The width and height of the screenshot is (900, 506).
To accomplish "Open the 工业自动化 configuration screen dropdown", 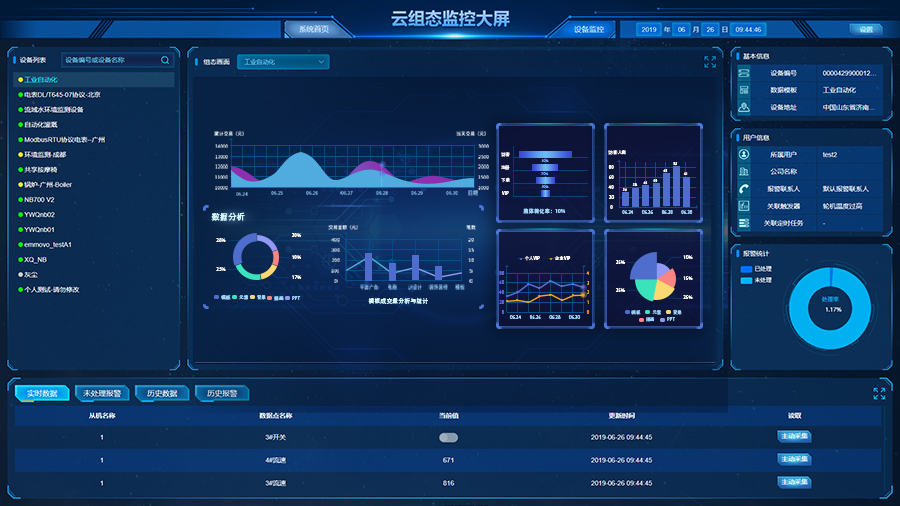I will (x=281, y=62).
